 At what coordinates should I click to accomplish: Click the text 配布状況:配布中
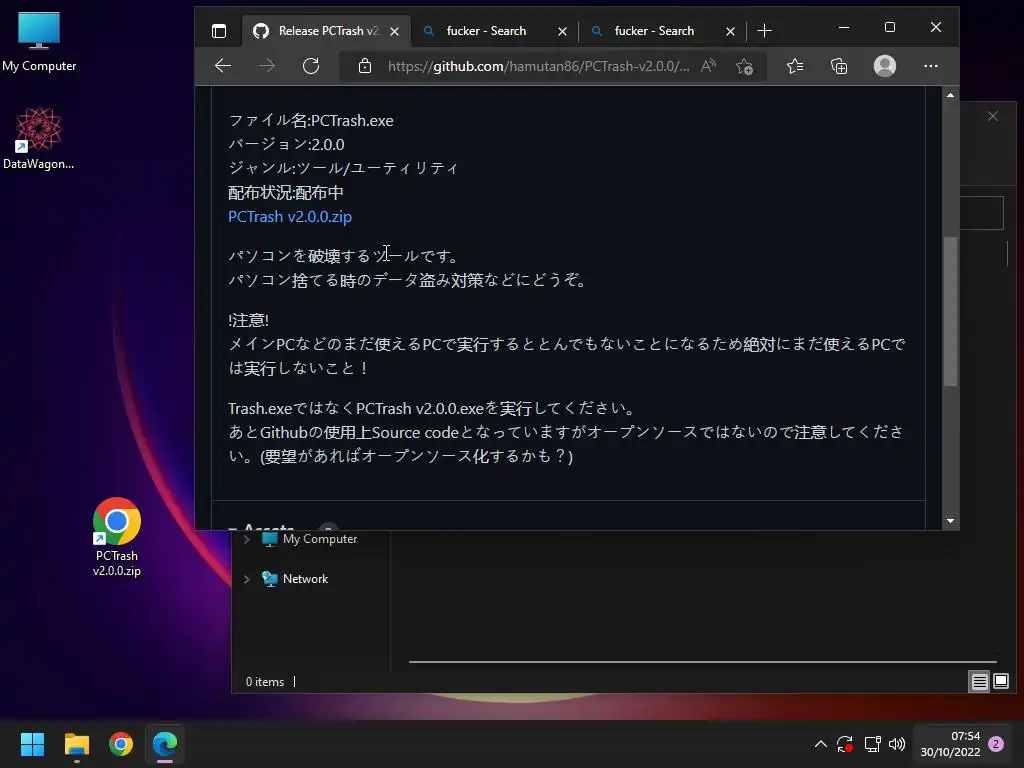(x=285, y=193)
